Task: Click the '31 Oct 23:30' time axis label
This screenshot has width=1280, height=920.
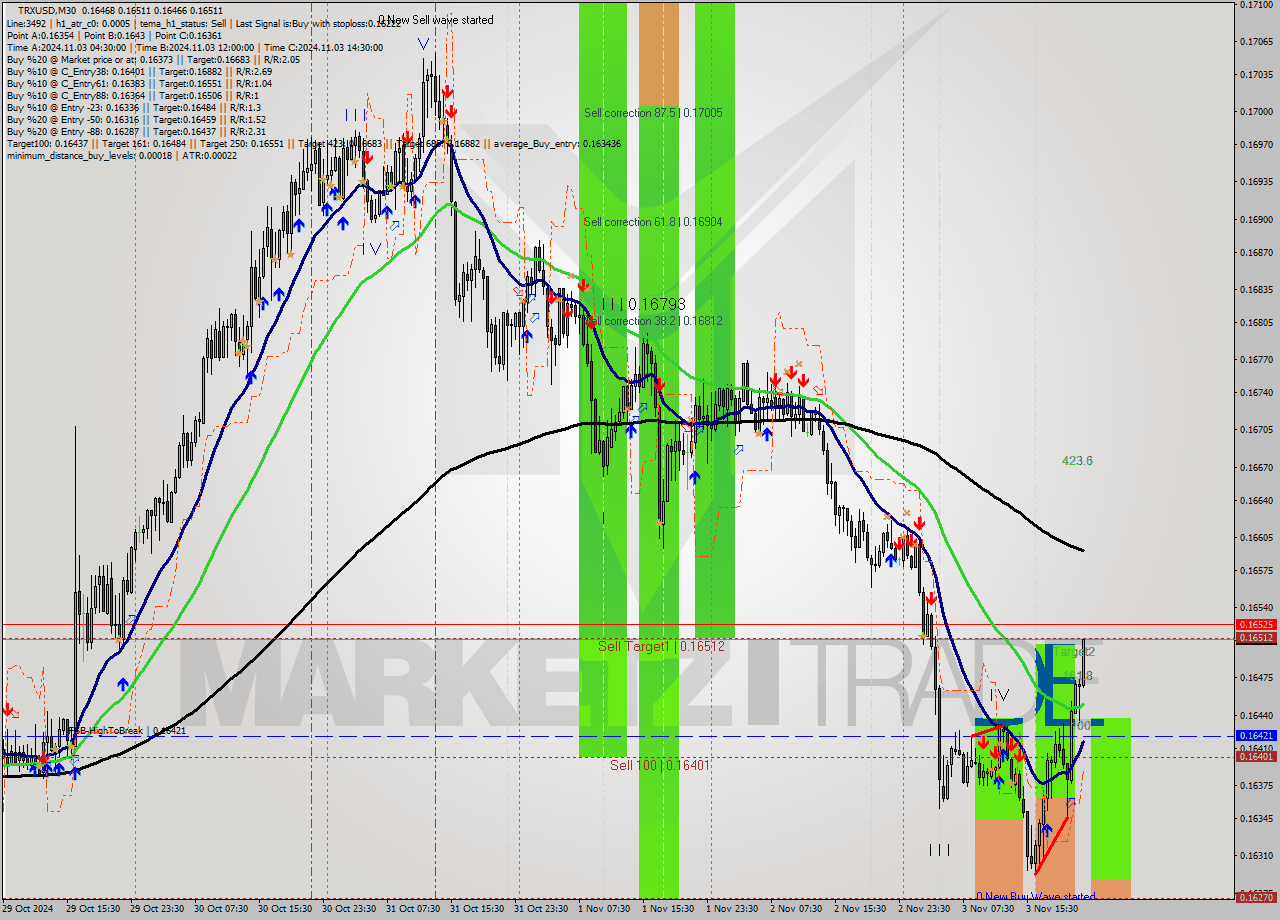Action: (542, 909)
